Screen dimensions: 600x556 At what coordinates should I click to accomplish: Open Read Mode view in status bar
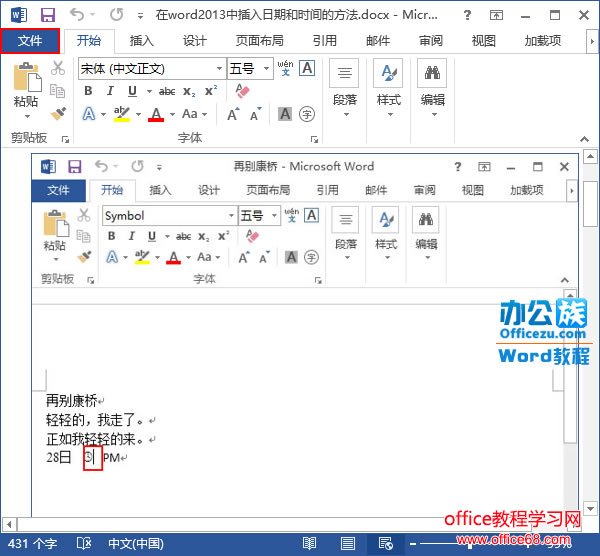(309, 543)
